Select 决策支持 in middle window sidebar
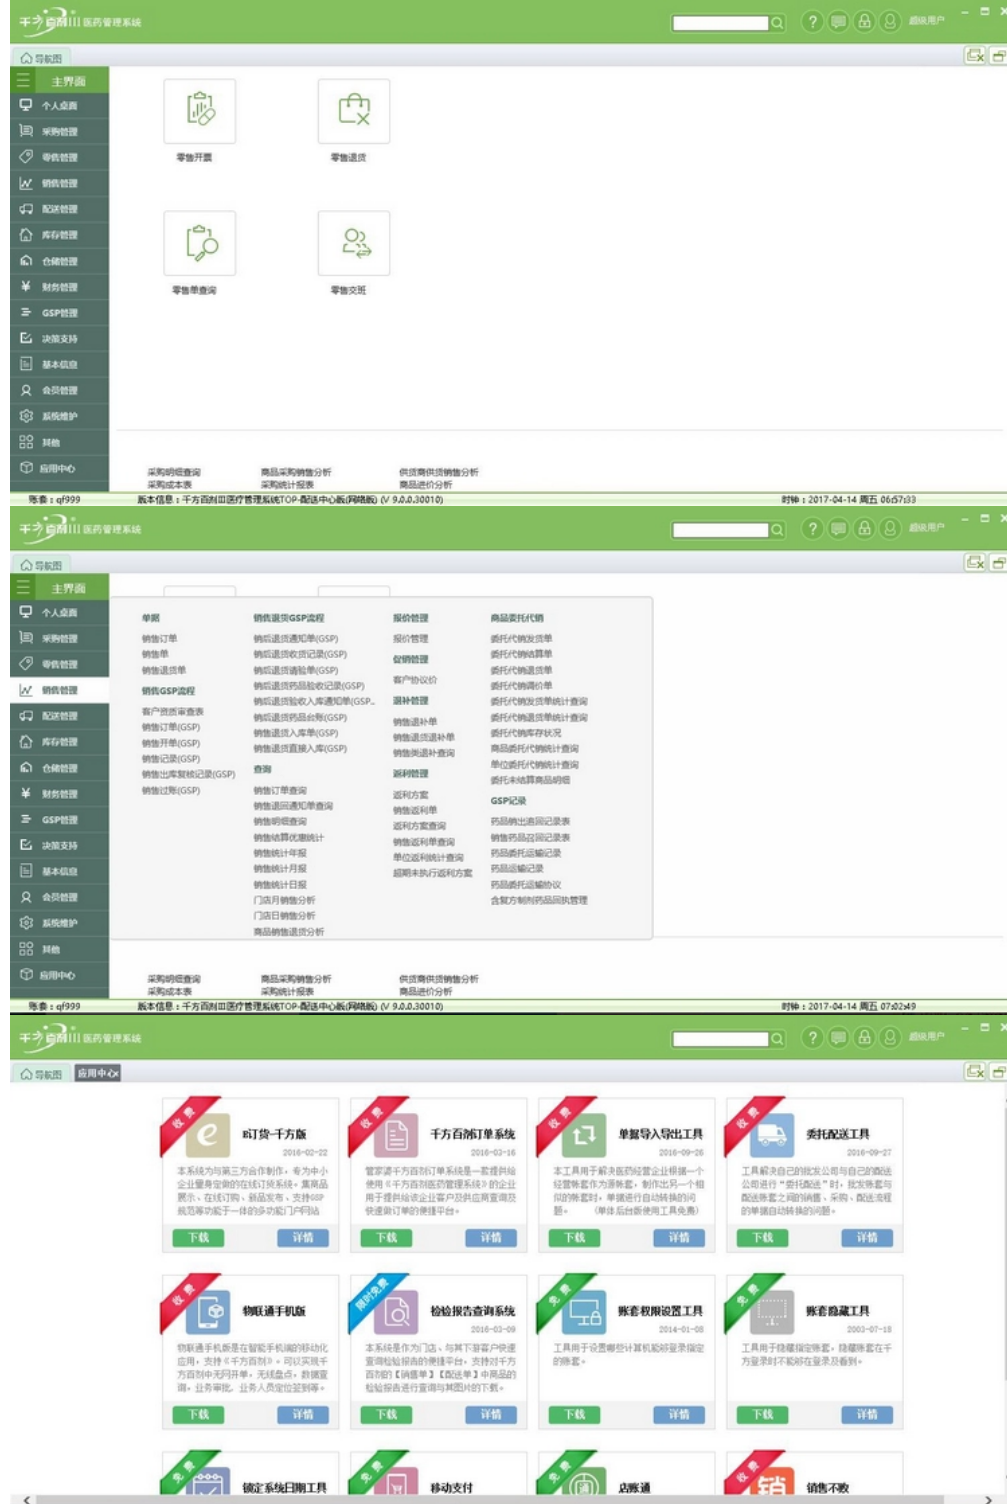The image size is (1007, 1504). click(x=59, y=846)
